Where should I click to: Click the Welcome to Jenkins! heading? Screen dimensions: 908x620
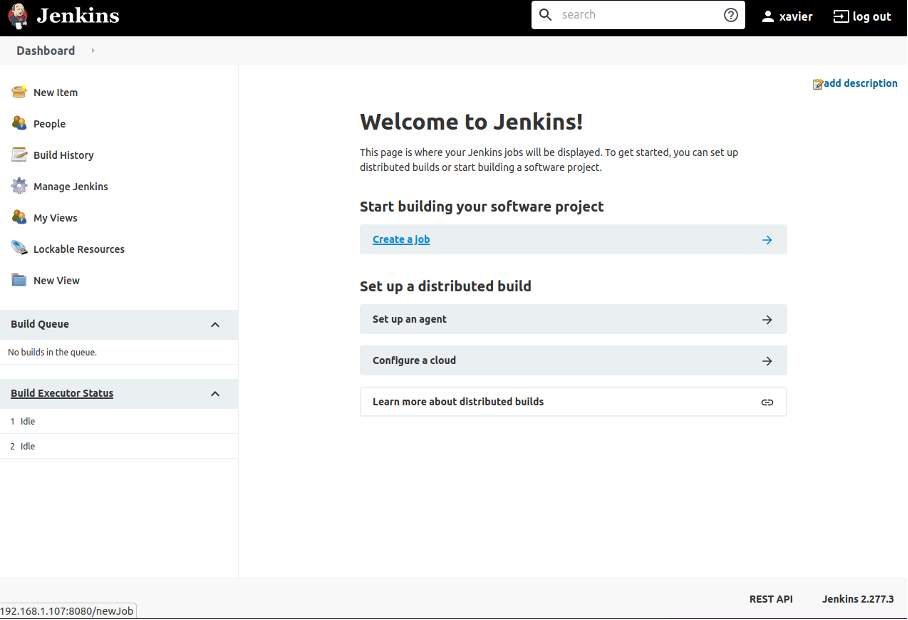point(471,122)
